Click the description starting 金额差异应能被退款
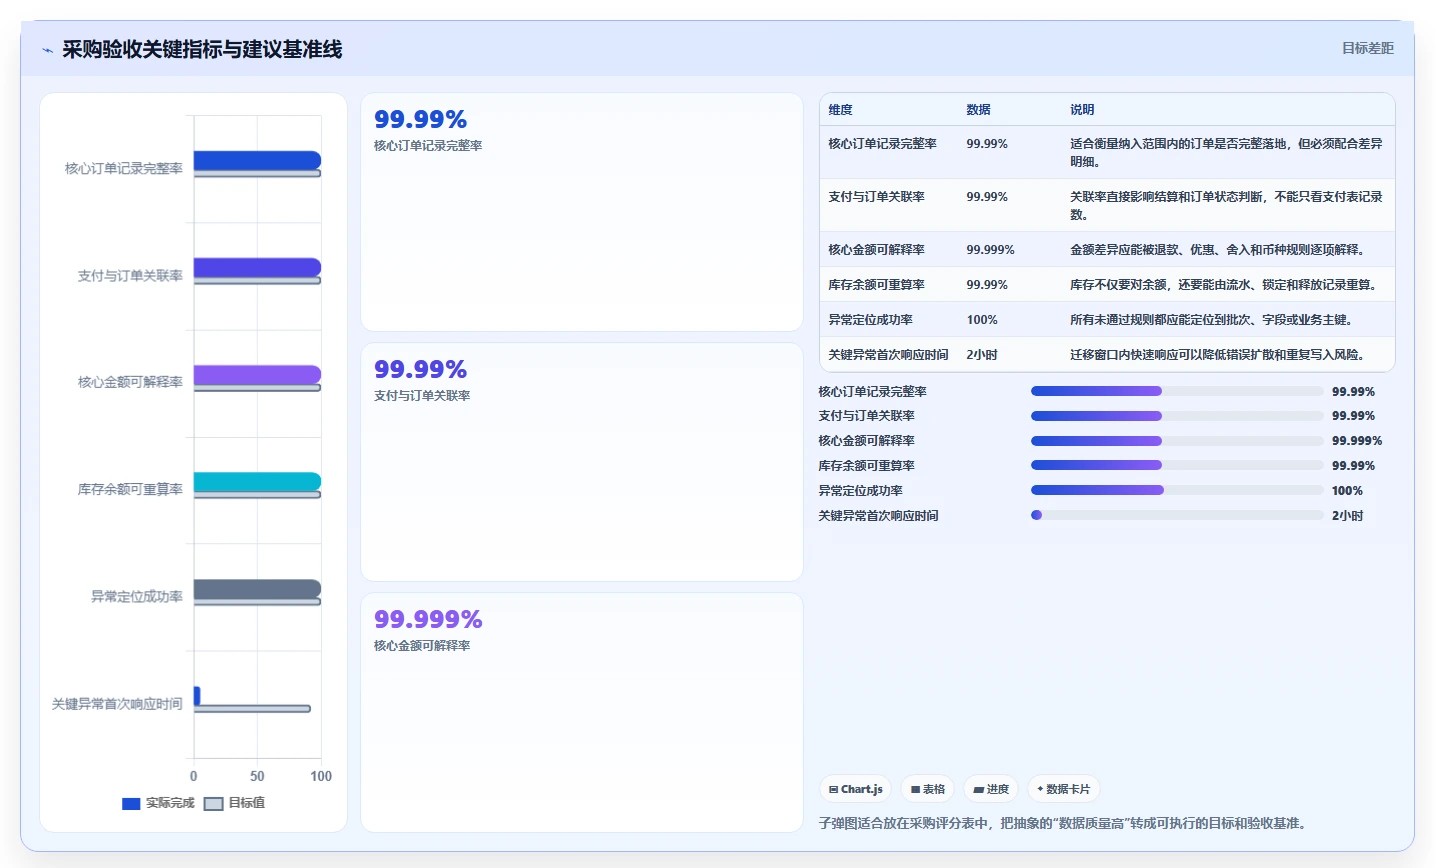The height and width of the screenshot is (868, 1435). pos(1217,249)
